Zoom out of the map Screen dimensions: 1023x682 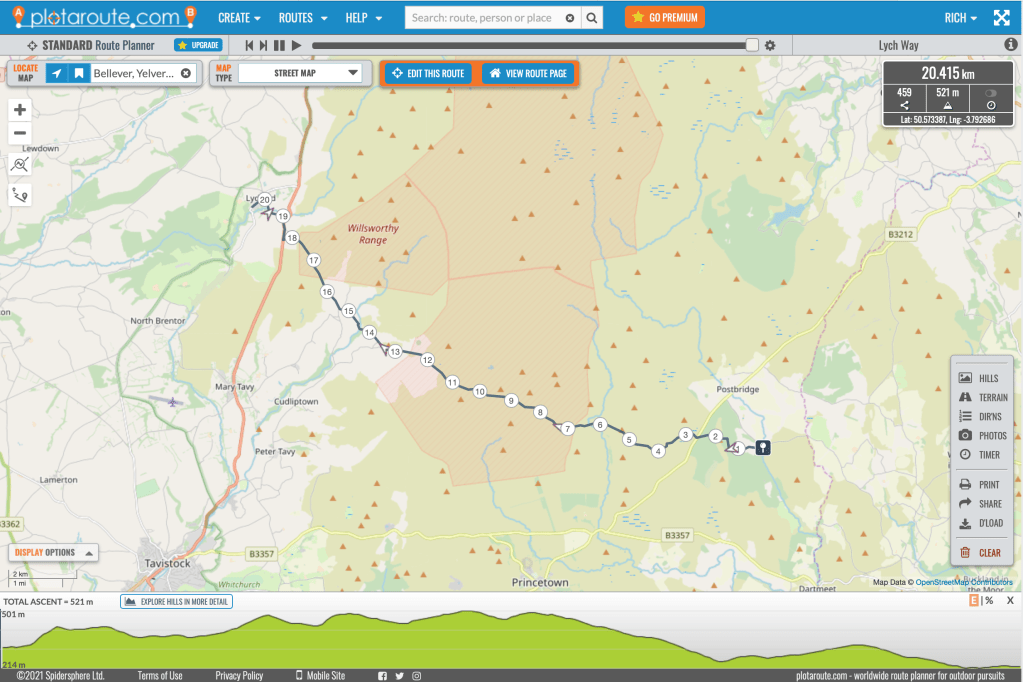20,134
